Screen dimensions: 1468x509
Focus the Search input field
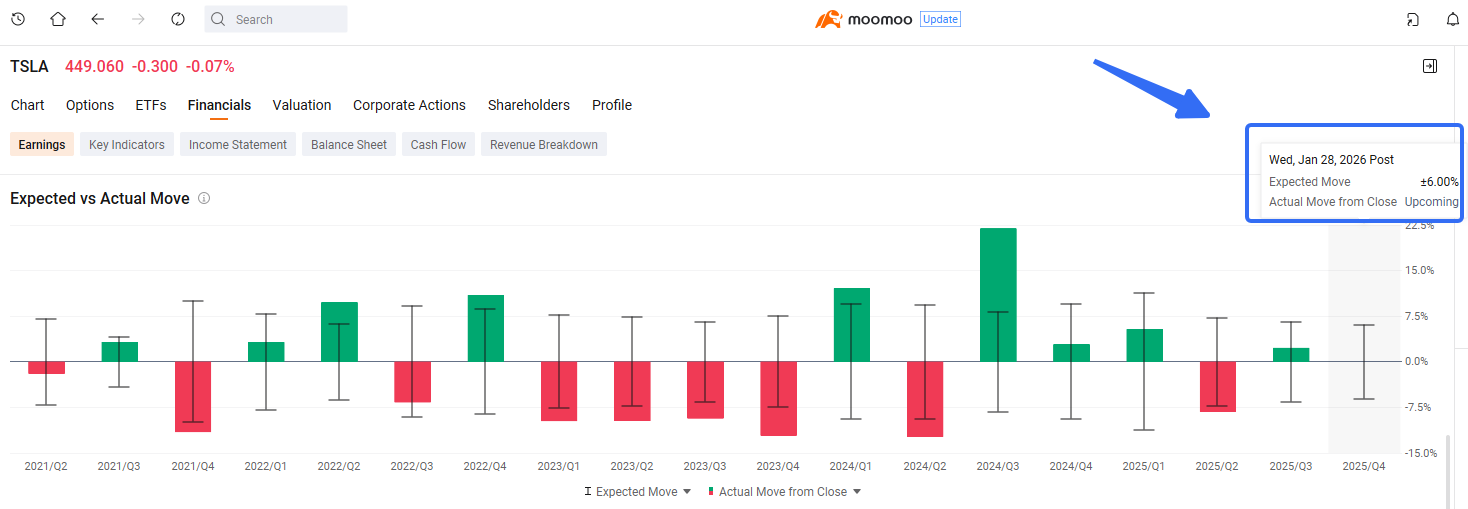tap(276, 19)
